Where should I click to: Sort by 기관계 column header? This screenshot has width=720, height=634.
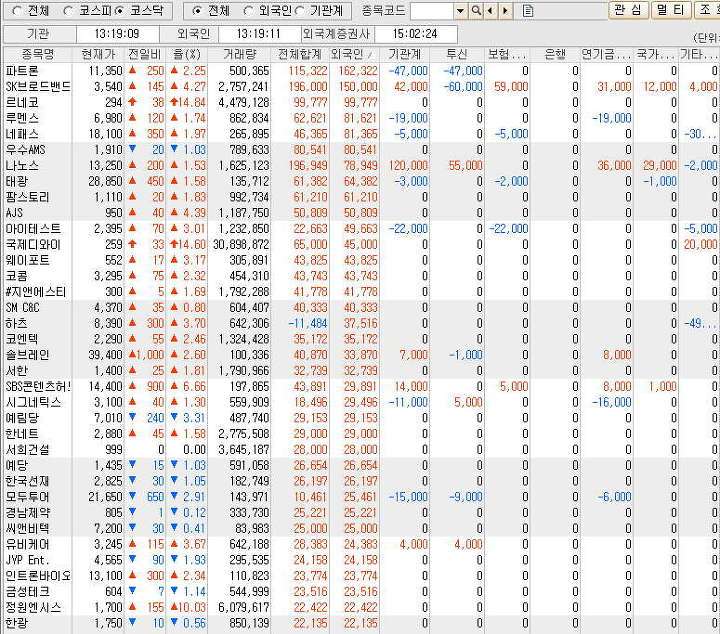click(x=404, y=54)
